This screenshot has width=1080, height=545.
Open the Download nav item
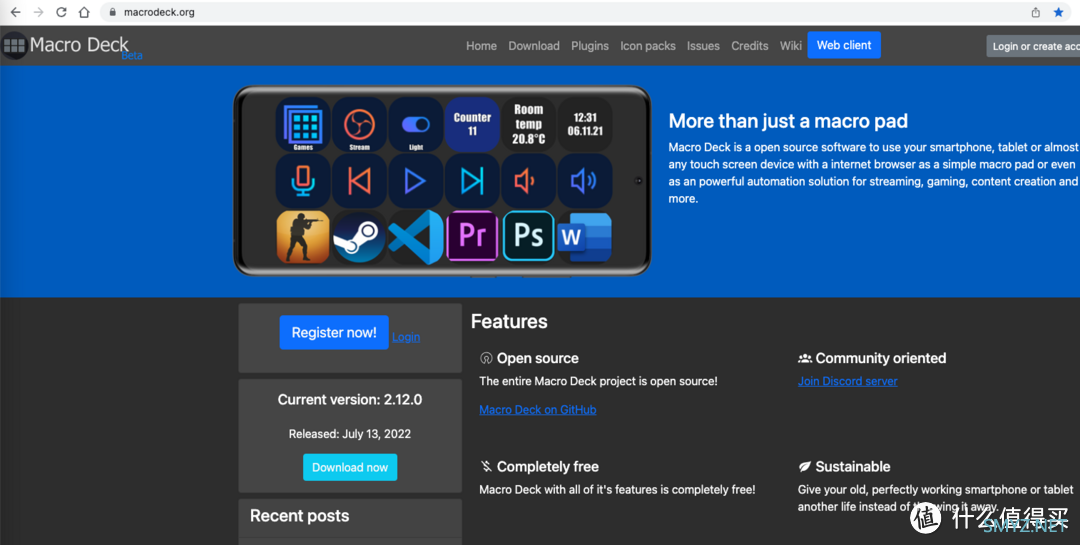coord(534,45)
